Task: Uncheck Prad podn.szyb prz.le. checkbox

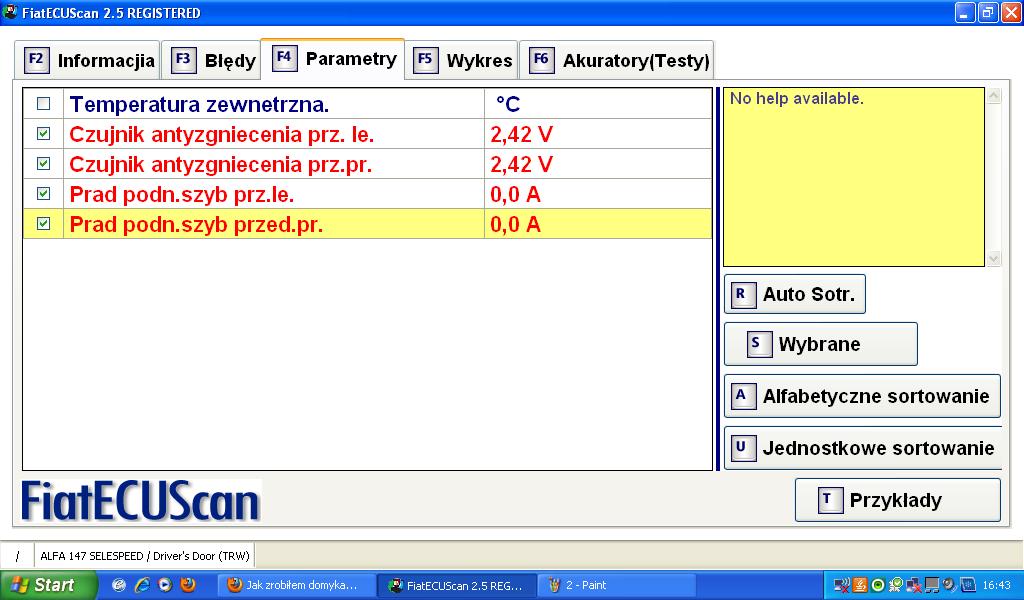Action: pos(44,194)
